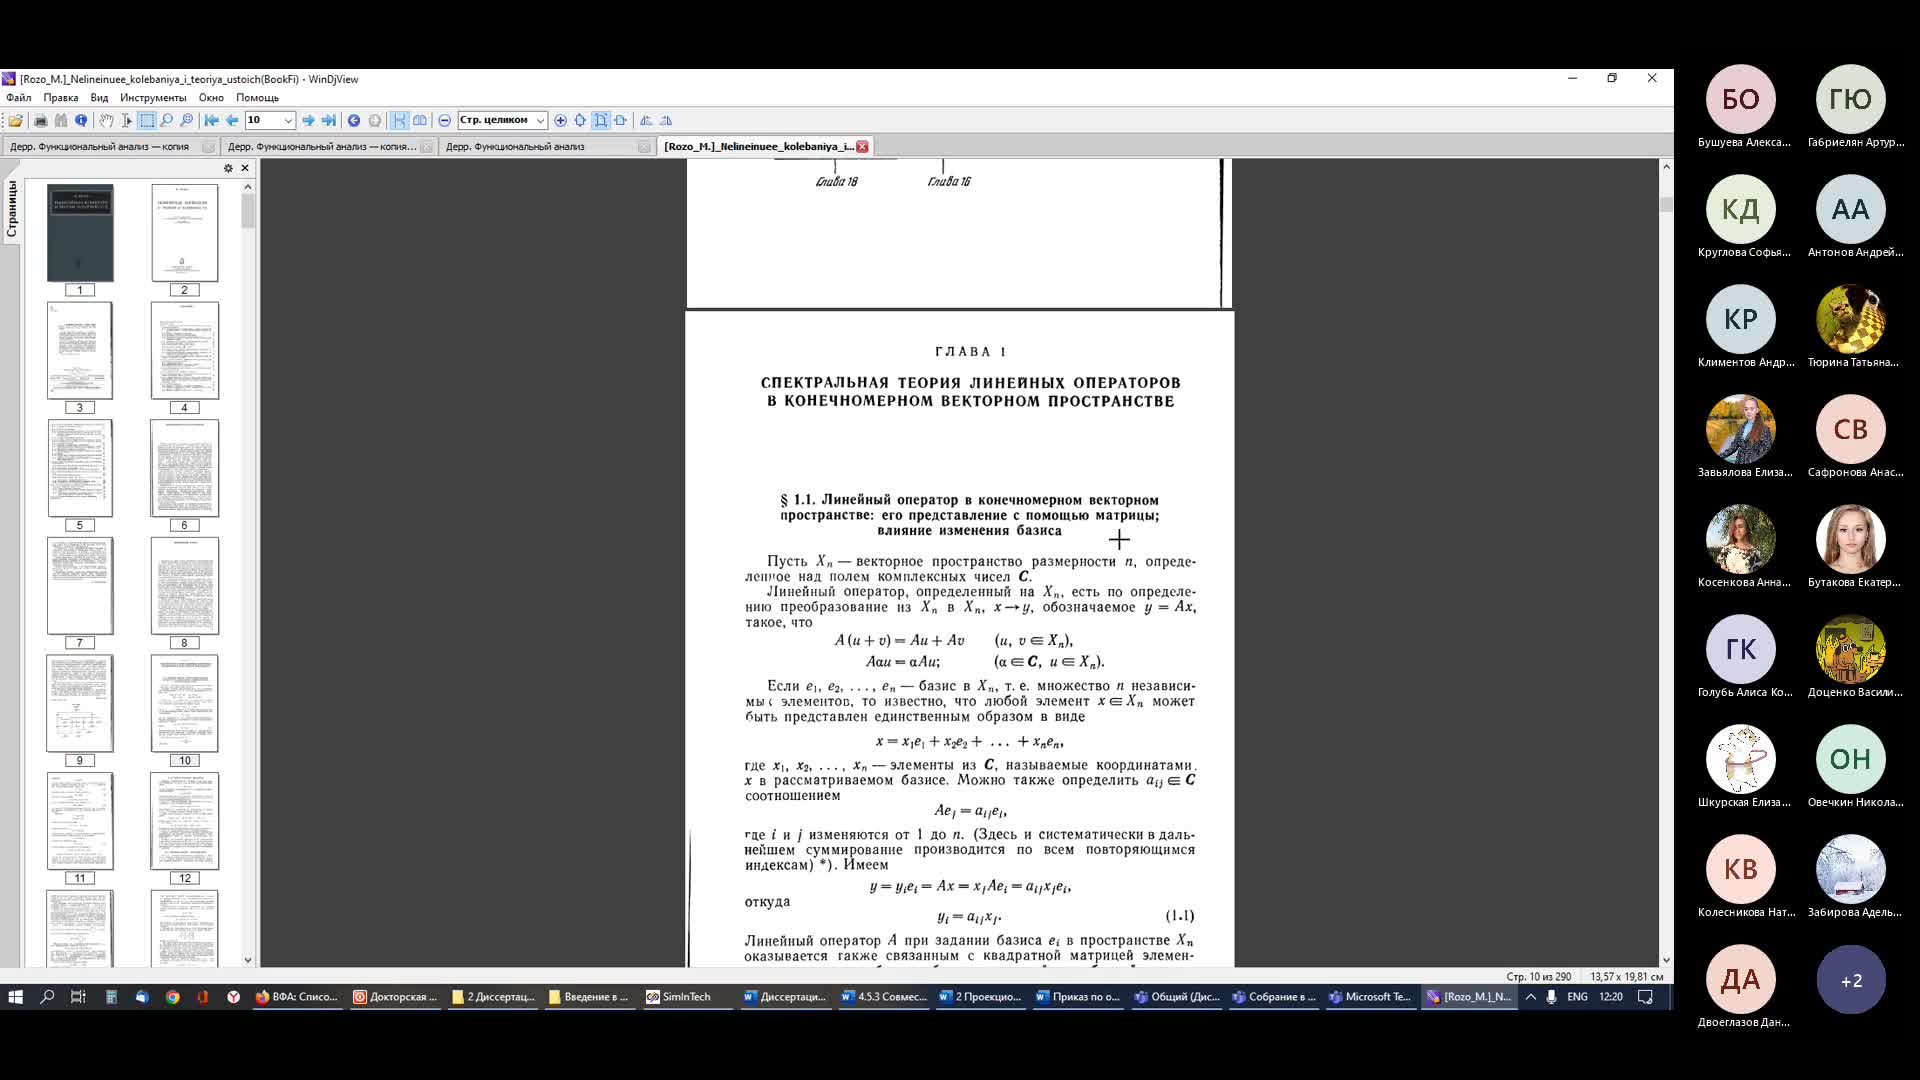This screenshot has height=1080, width=1920.
Task: Switch to 'Microsoft Te...' taskbar window
Action: click(x=1370, y=997)
